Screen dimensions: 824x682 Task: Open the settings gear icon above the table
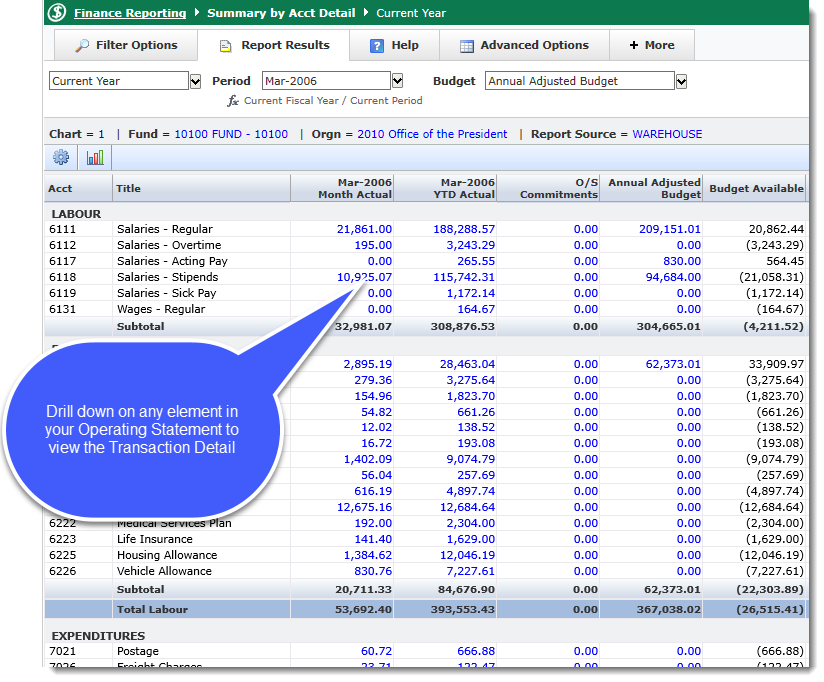point(62,157)
